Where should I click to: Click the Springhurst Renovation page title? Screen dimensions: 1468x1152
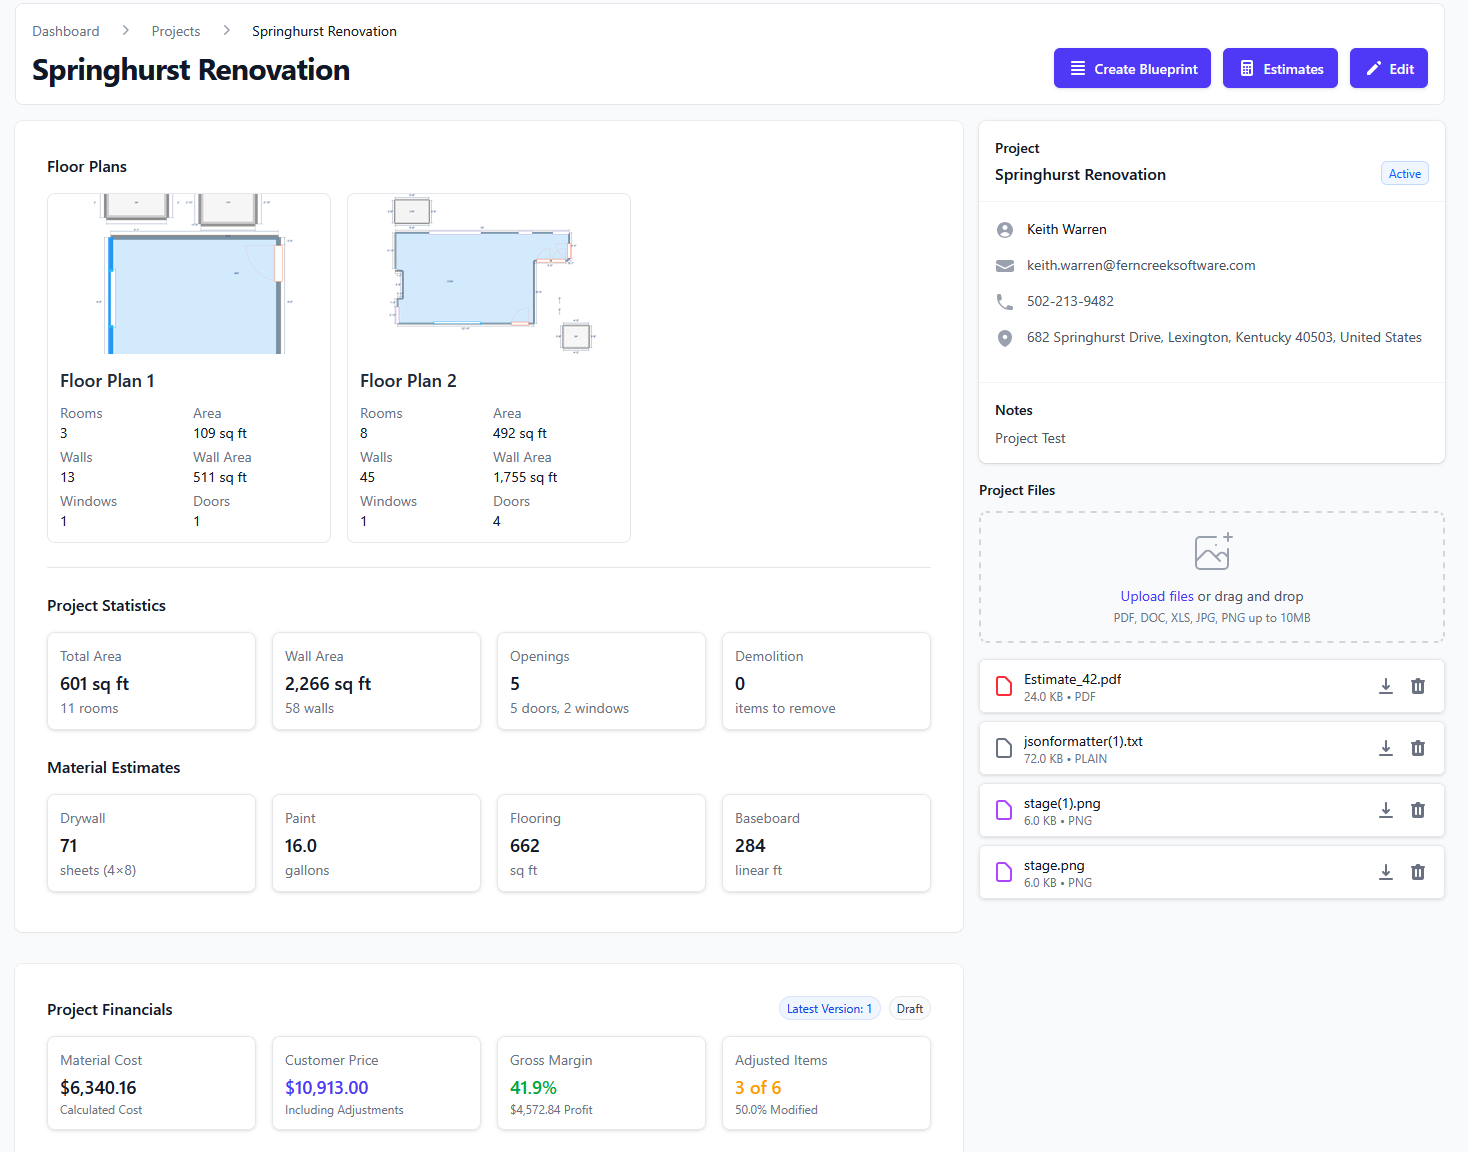191,70
